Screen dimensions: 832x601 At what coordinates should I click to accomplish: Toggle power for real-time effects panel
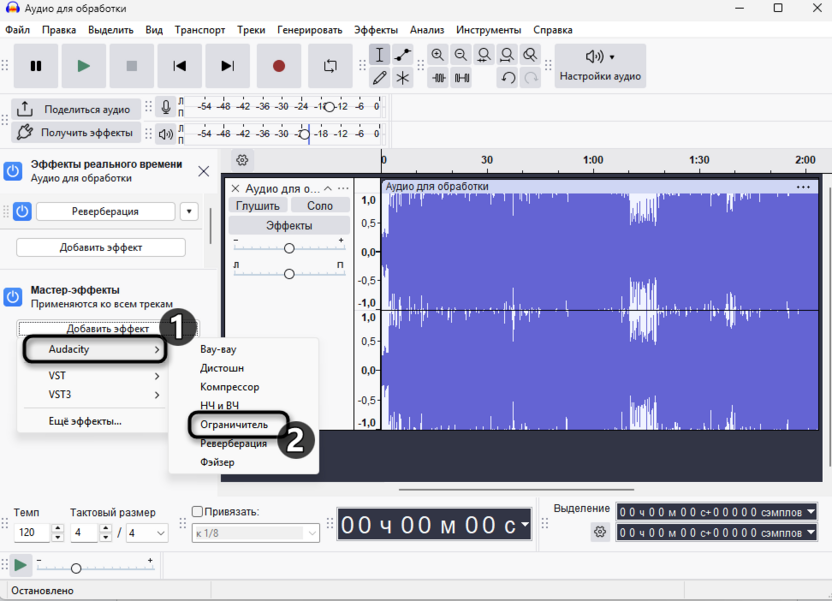(13, 171)
